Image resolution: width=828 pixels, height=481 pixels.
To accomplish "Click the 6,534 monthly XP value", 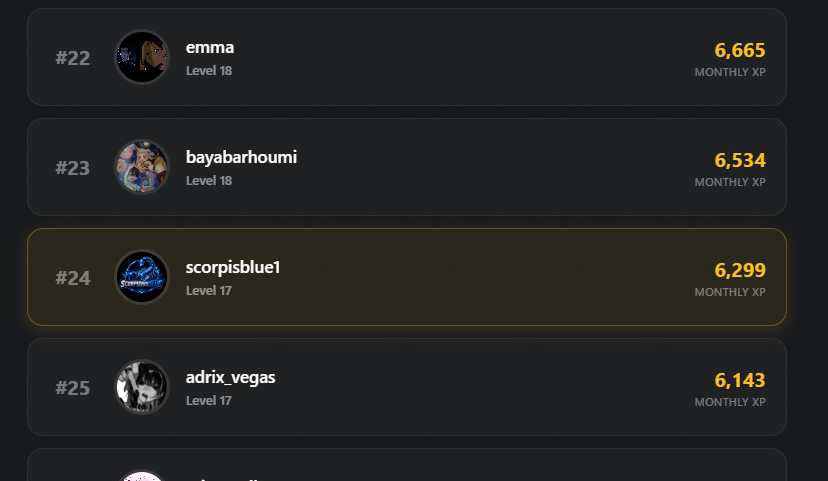I will coord(740,160).
